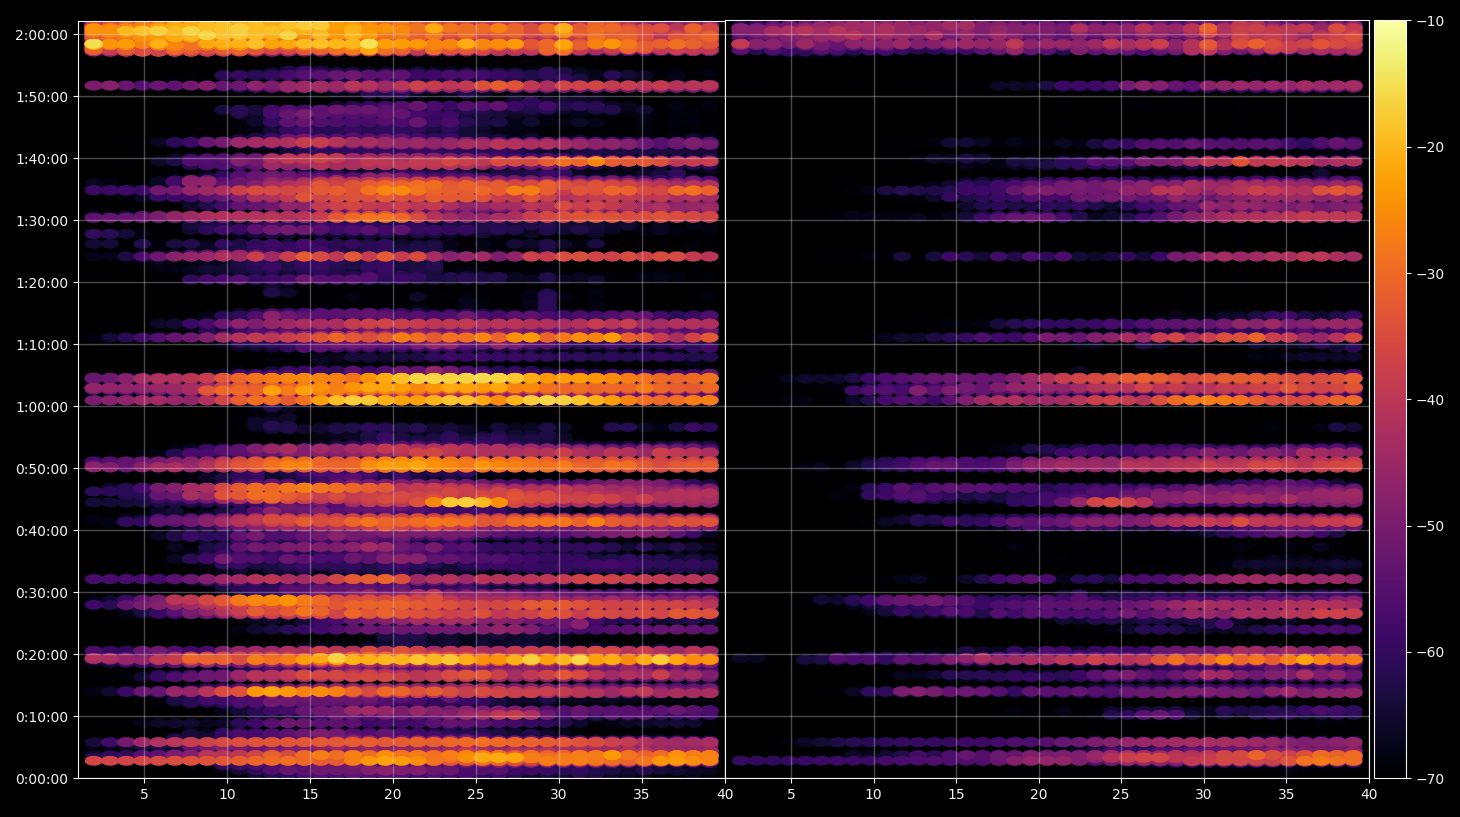
Task: Select the 1:00:00 time axis label
Action: point(41,407)
